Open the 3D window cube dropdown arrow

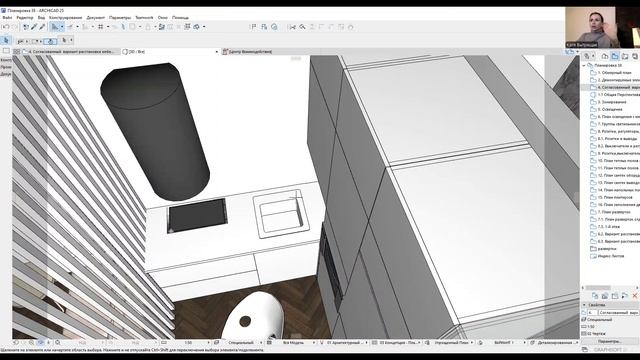click(204, 27)
